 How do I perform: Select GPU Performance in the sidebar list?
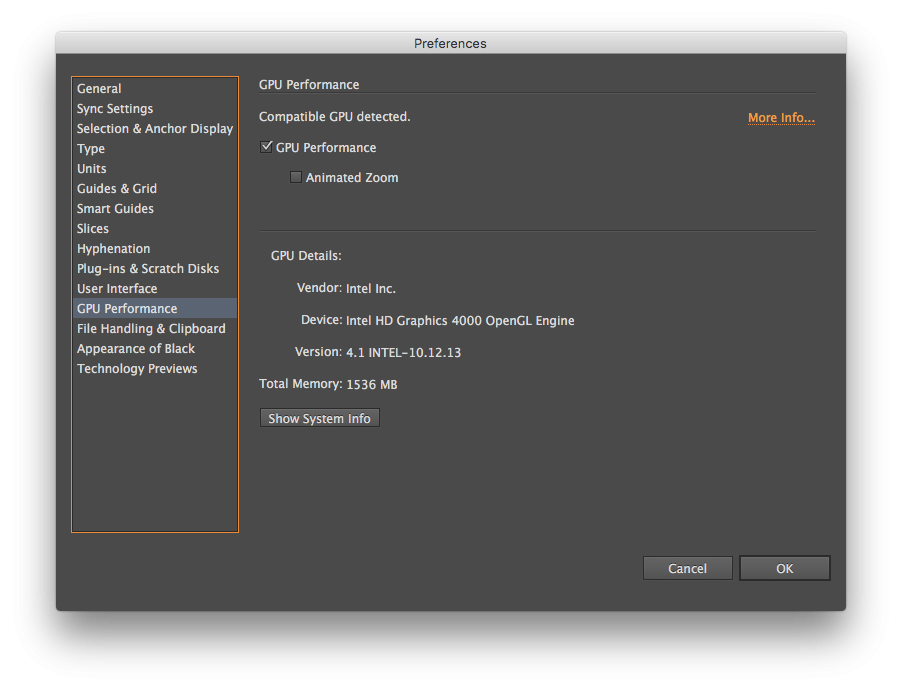click(155, 308)
